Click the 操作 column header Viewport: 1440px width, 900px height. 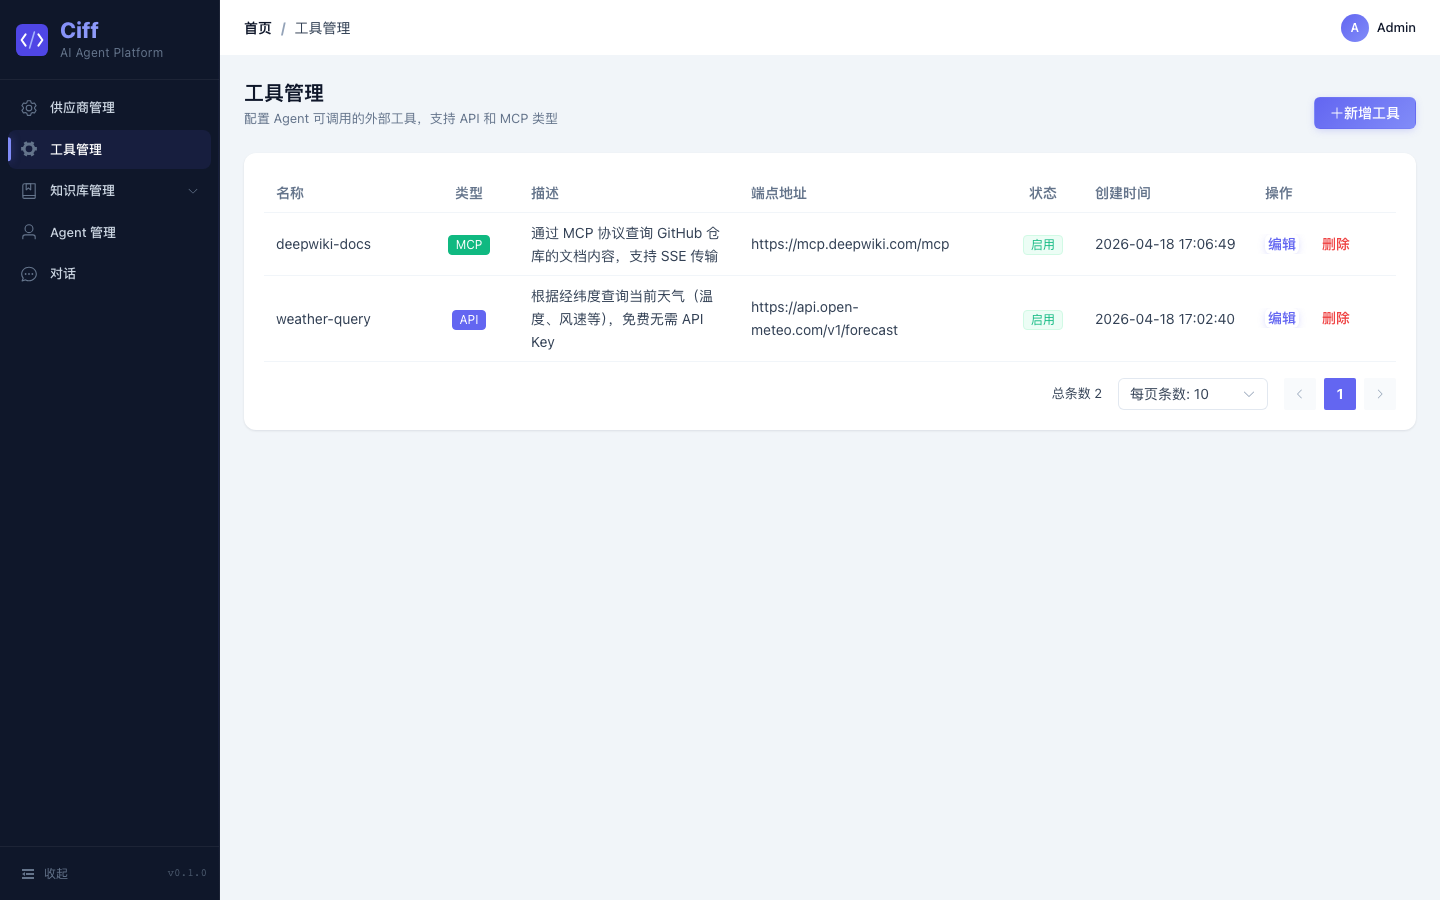[1279, 193]
